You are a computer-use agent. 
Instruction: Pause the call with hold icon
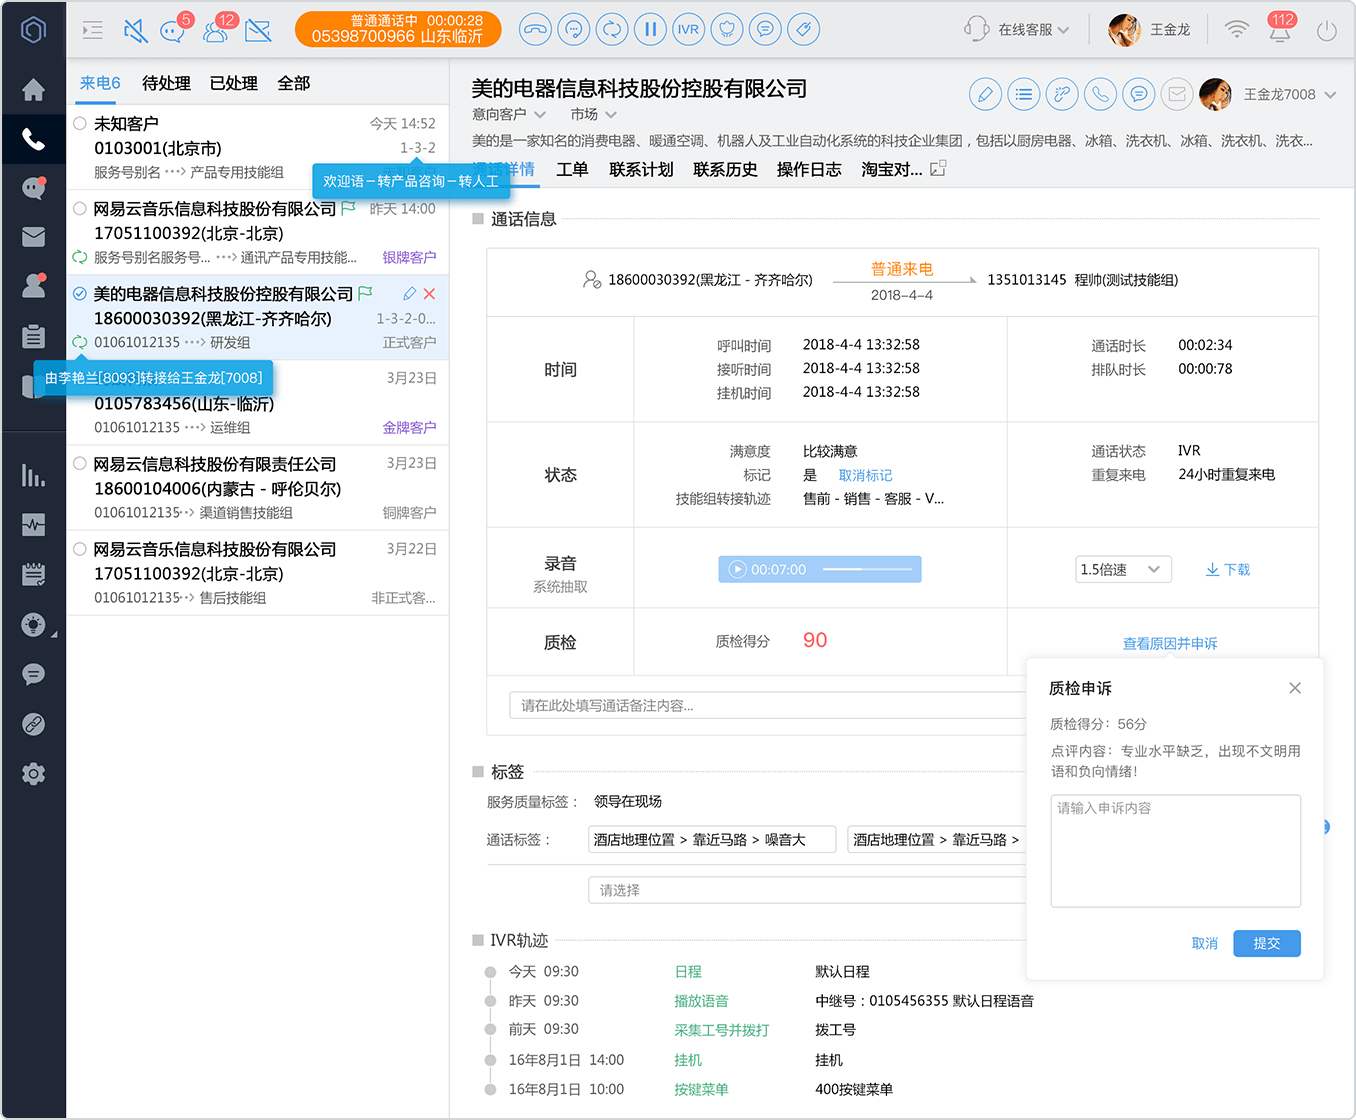650,29
